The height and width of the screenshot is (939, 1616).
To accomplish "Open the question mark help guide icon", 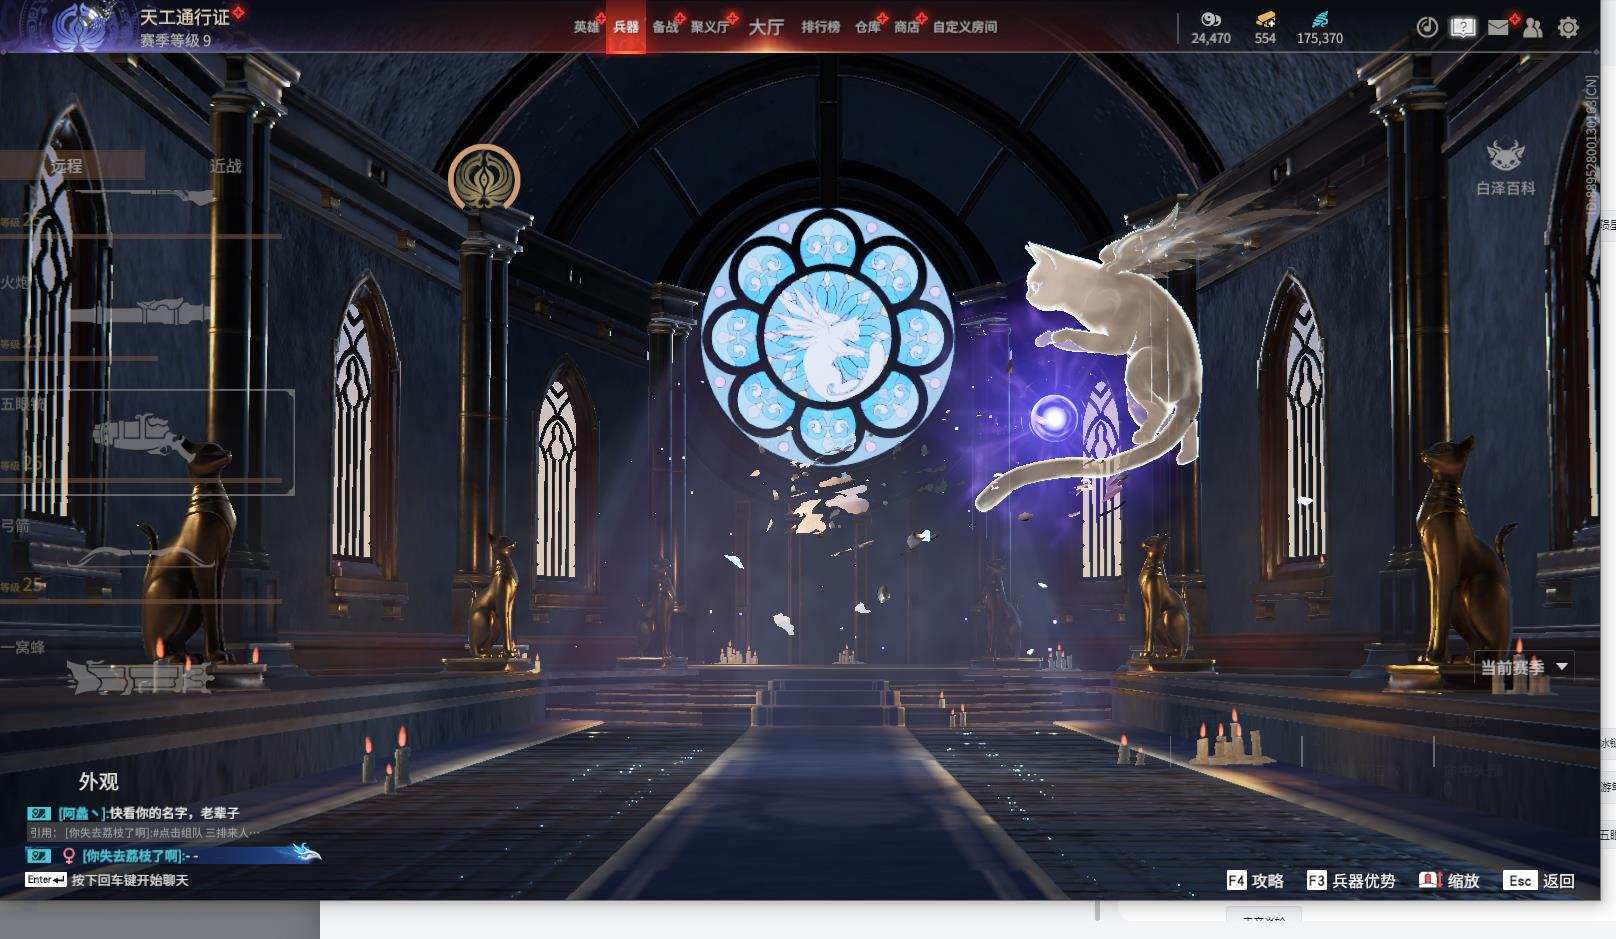I will pyautogui.click(x=1463, y=27).
